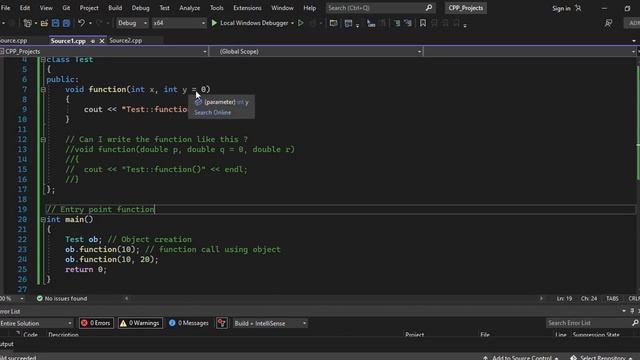640x360 pixels.
Task: Open the new project icon in toolbar
Action: (x=27, y=23)
